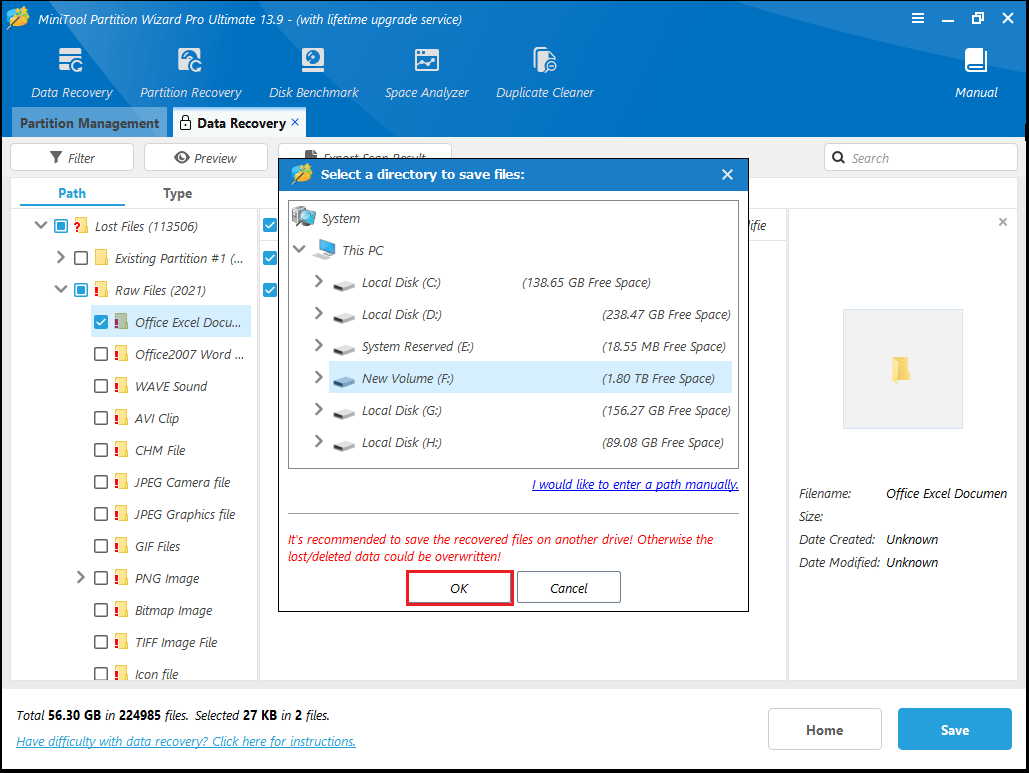Click the Preview button
Screen dimensions: 1029x773
(x=205, y=157)
